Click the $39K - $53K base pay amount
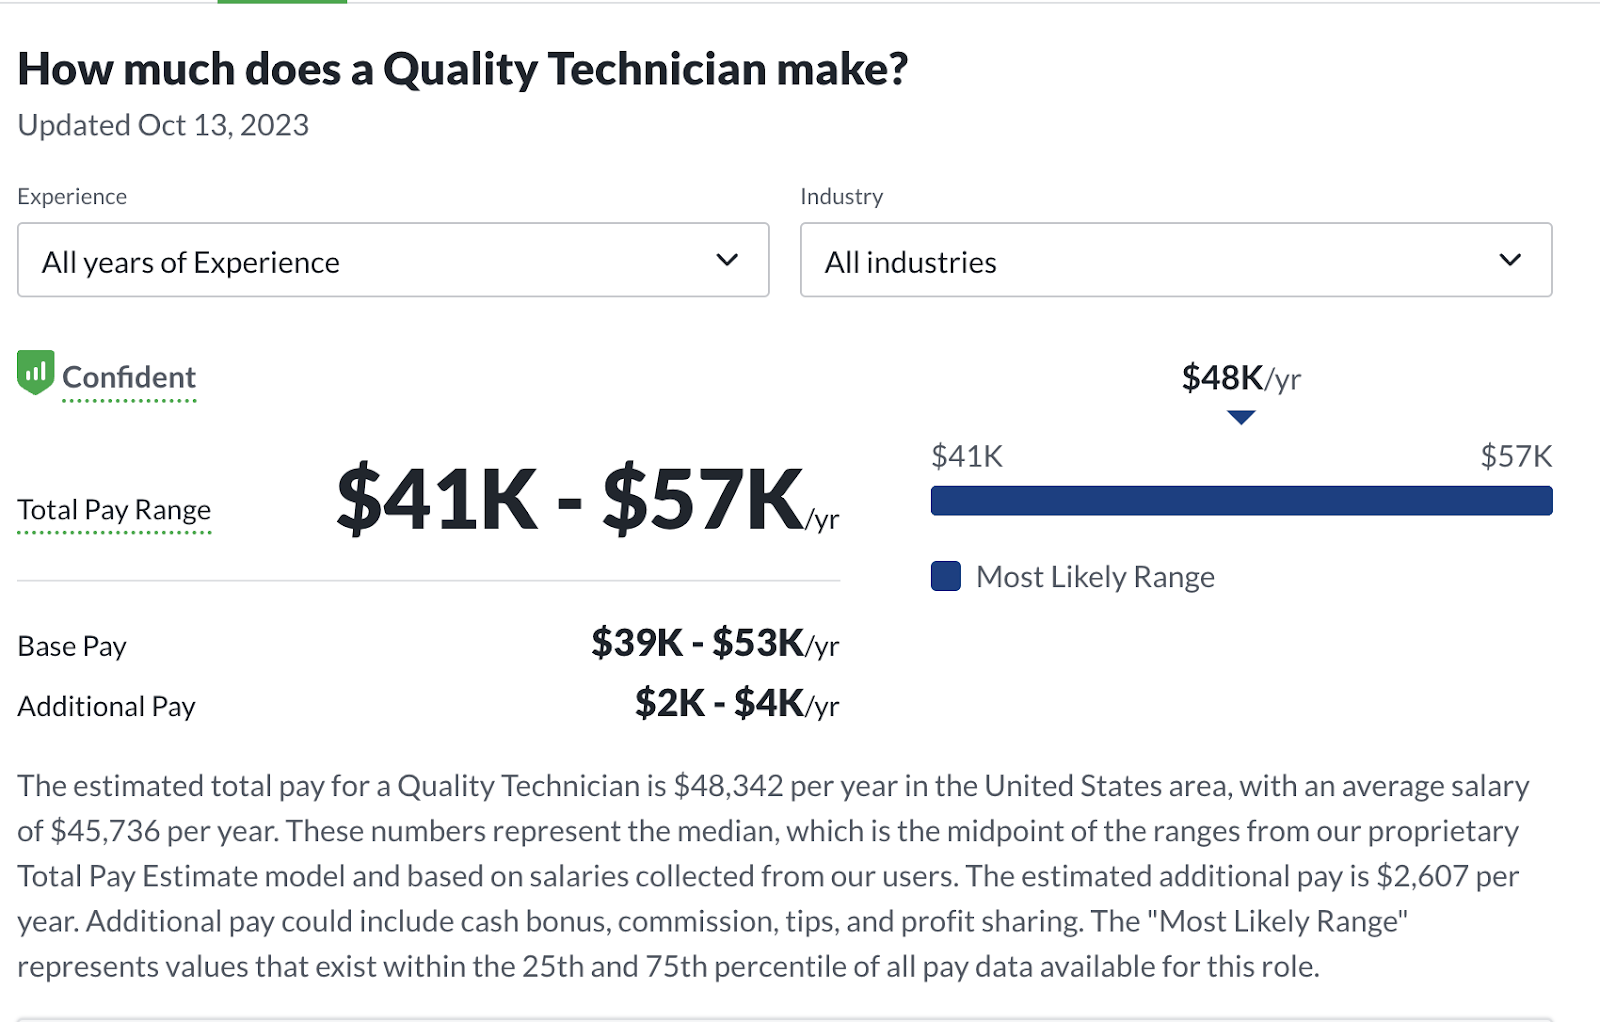The height and width of the screenshot is (1022, 1600). [714, 644]
